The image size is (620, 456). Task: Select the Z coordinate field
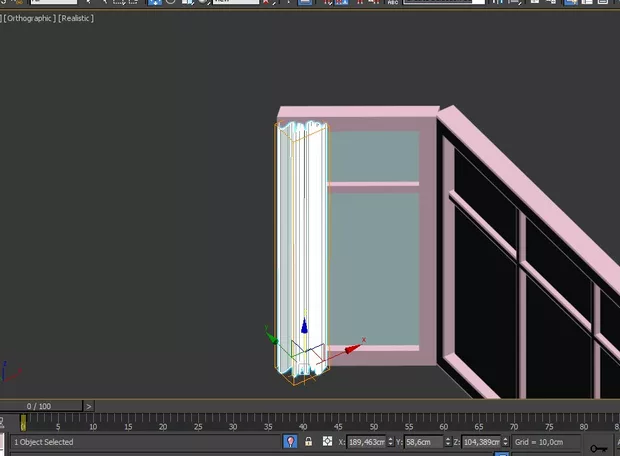[482, 441]
